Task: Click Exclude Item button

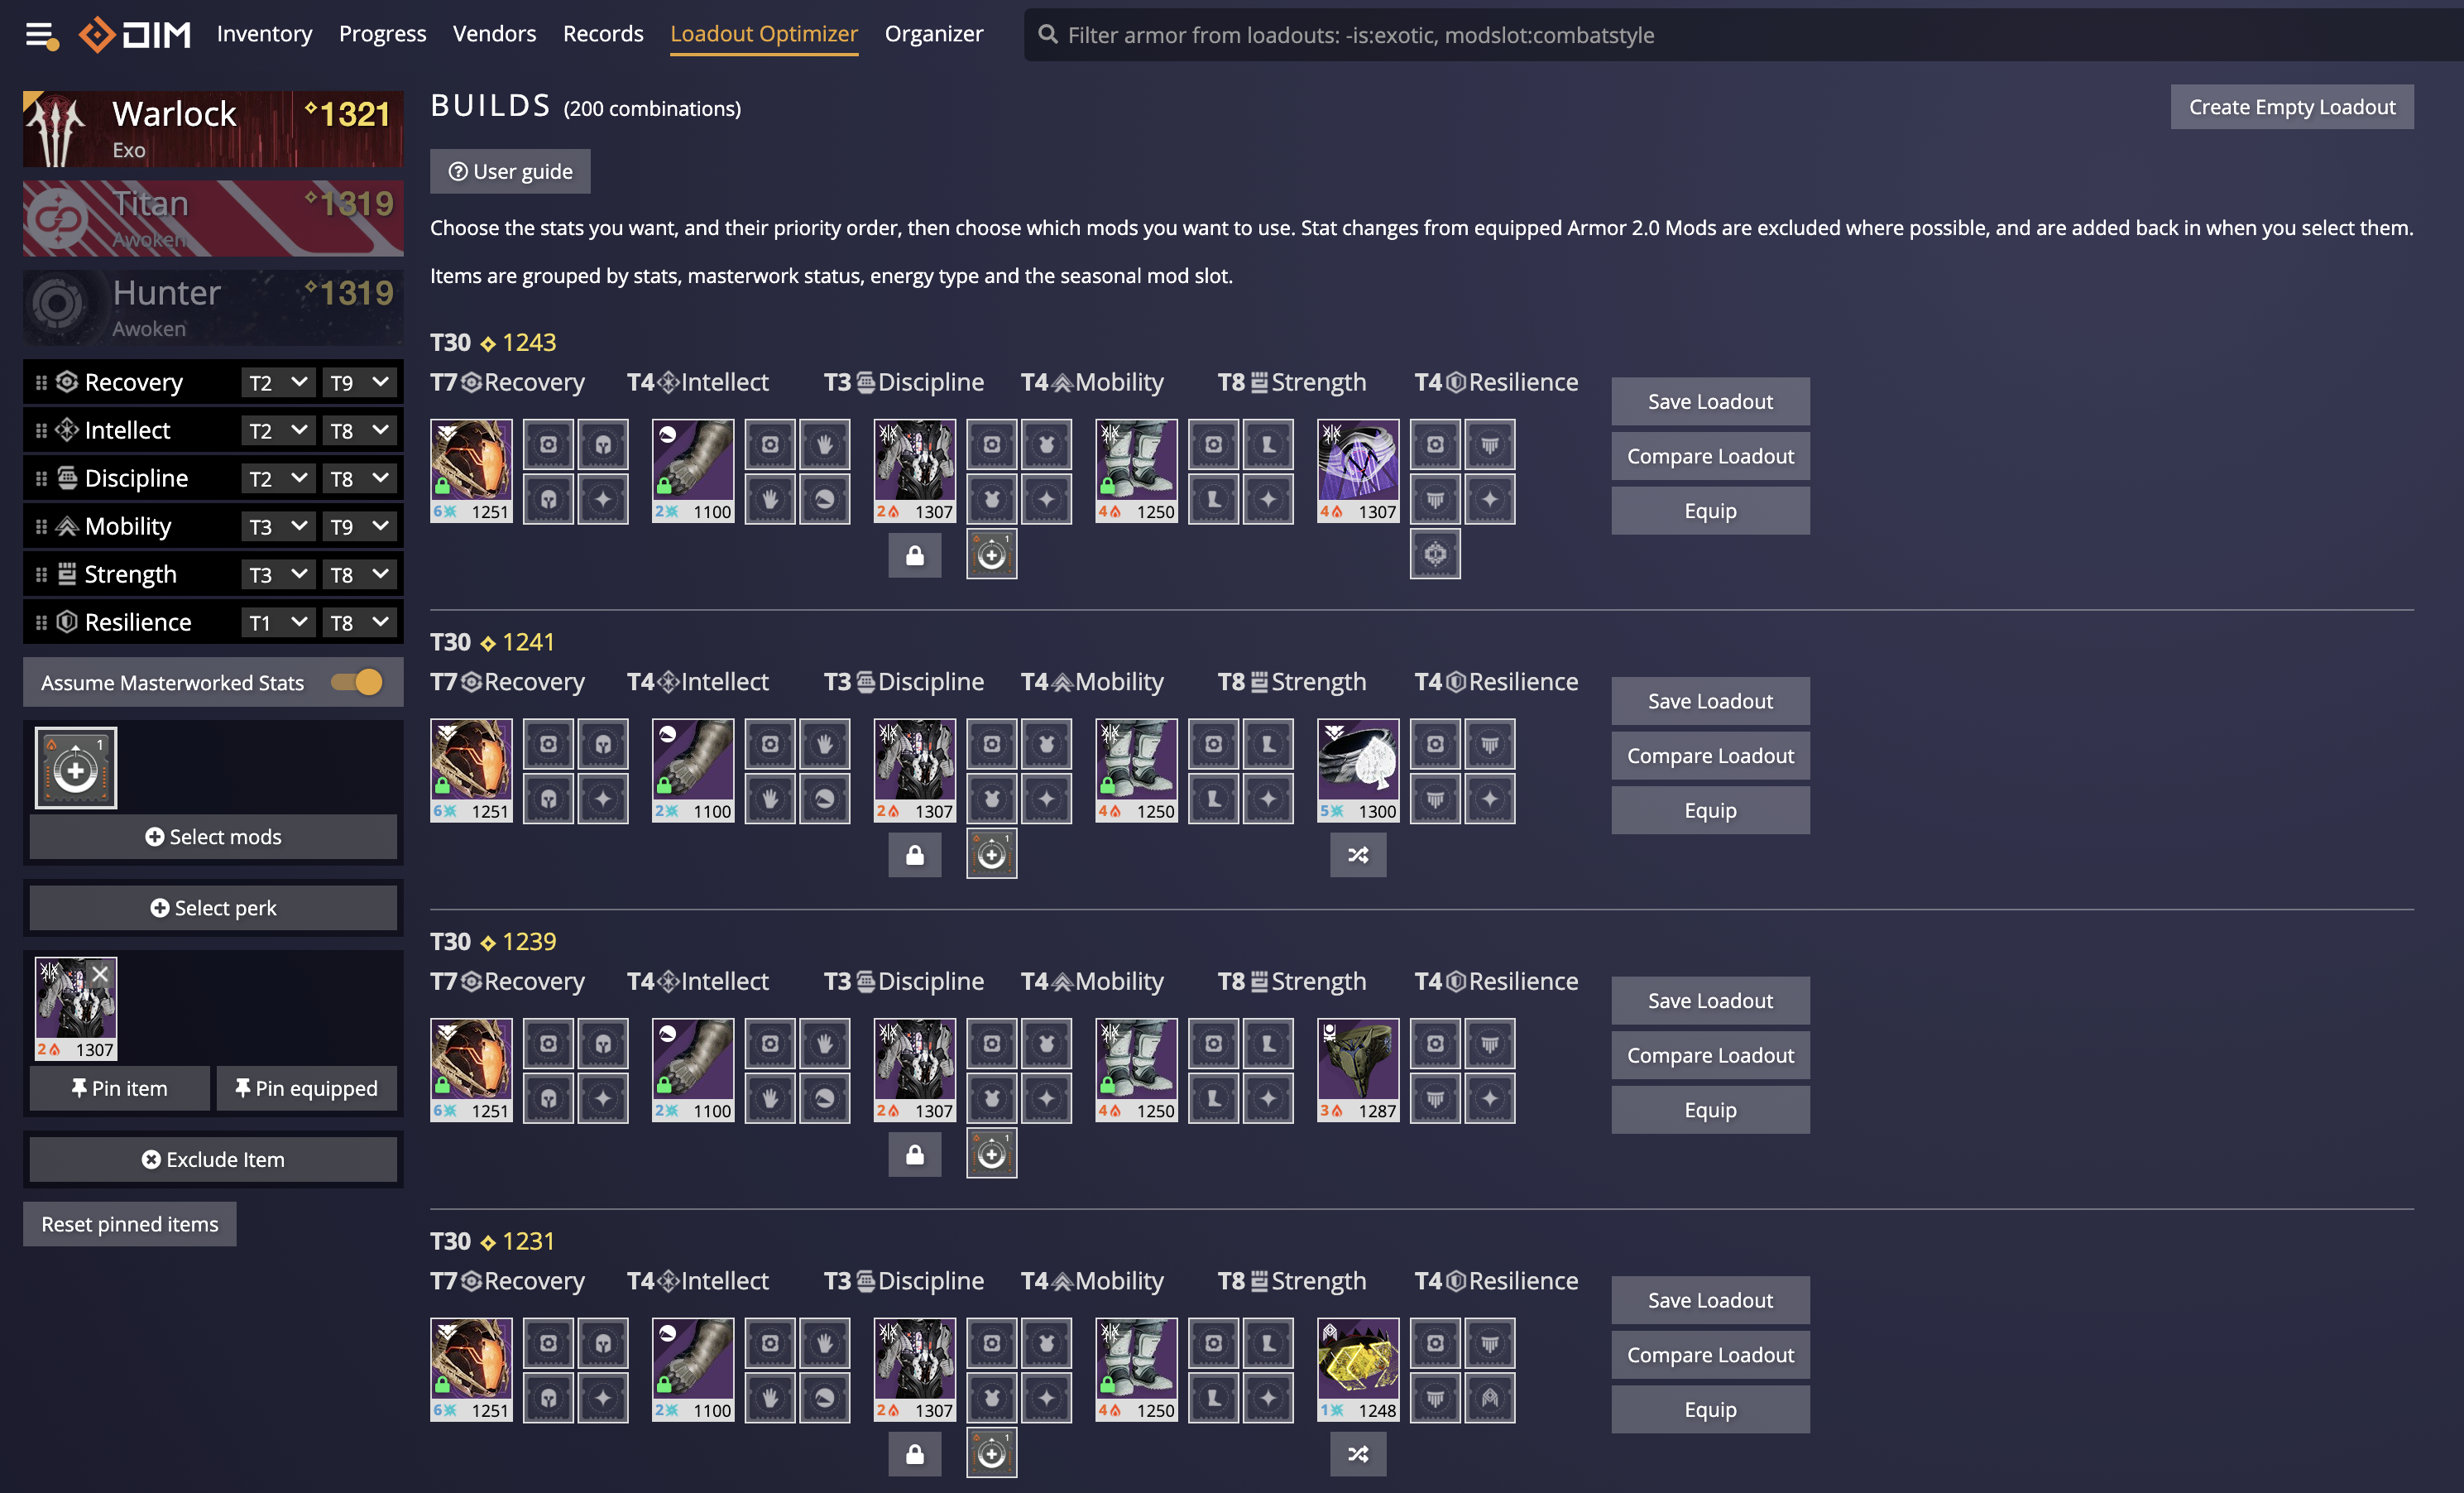Action: [x=213, y=1159]
